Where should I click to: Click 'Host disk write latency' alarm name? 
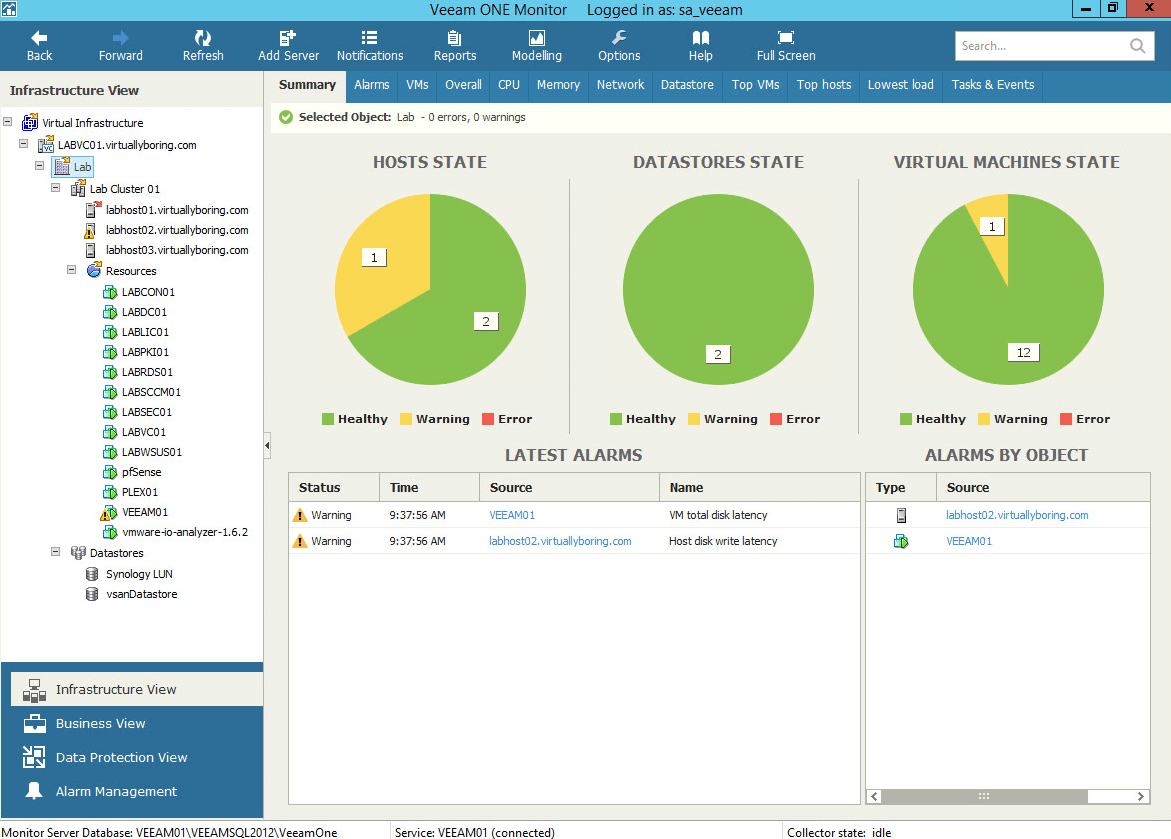tap(723, 541)
